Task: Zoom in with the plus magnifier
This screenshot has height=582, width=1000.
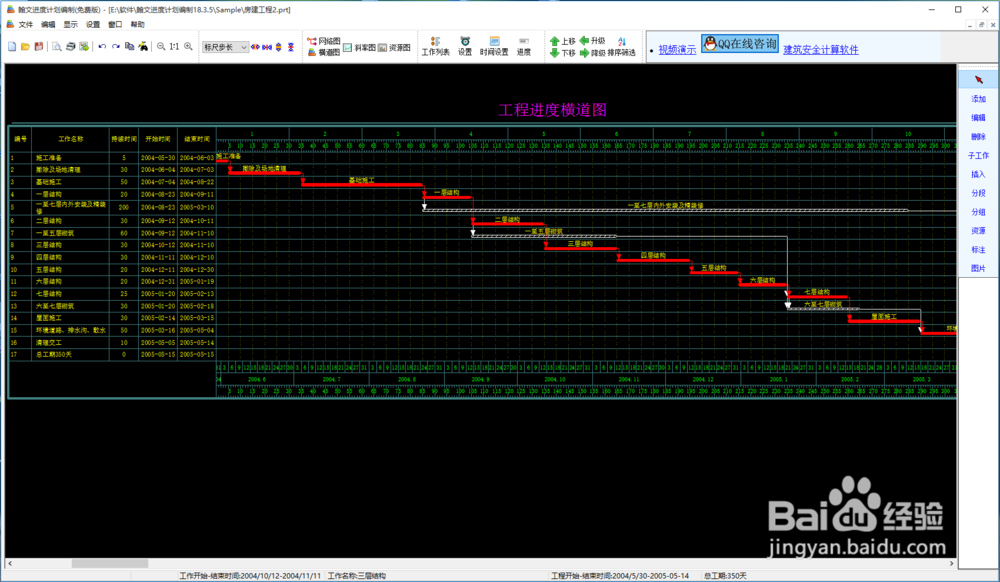Action: (x=188, y=47)
